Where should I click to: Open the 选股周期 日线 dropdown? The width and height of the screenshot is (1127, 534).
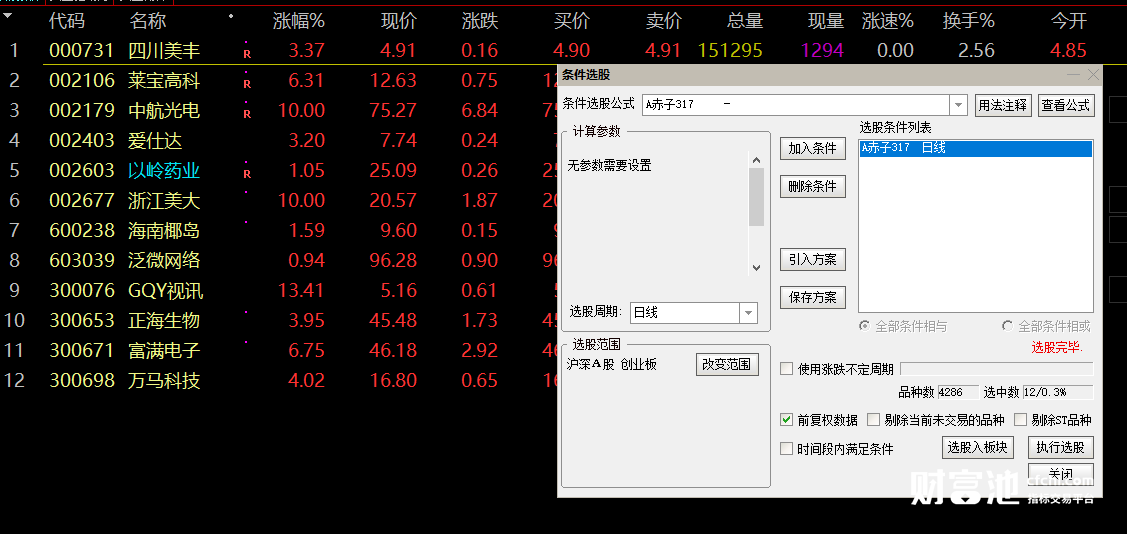pos(748,313)
